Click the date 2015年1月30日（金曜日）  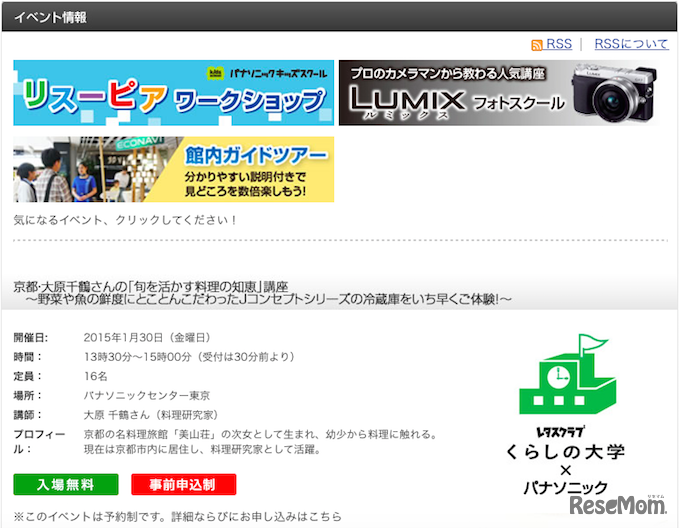[x=147, y=337]
